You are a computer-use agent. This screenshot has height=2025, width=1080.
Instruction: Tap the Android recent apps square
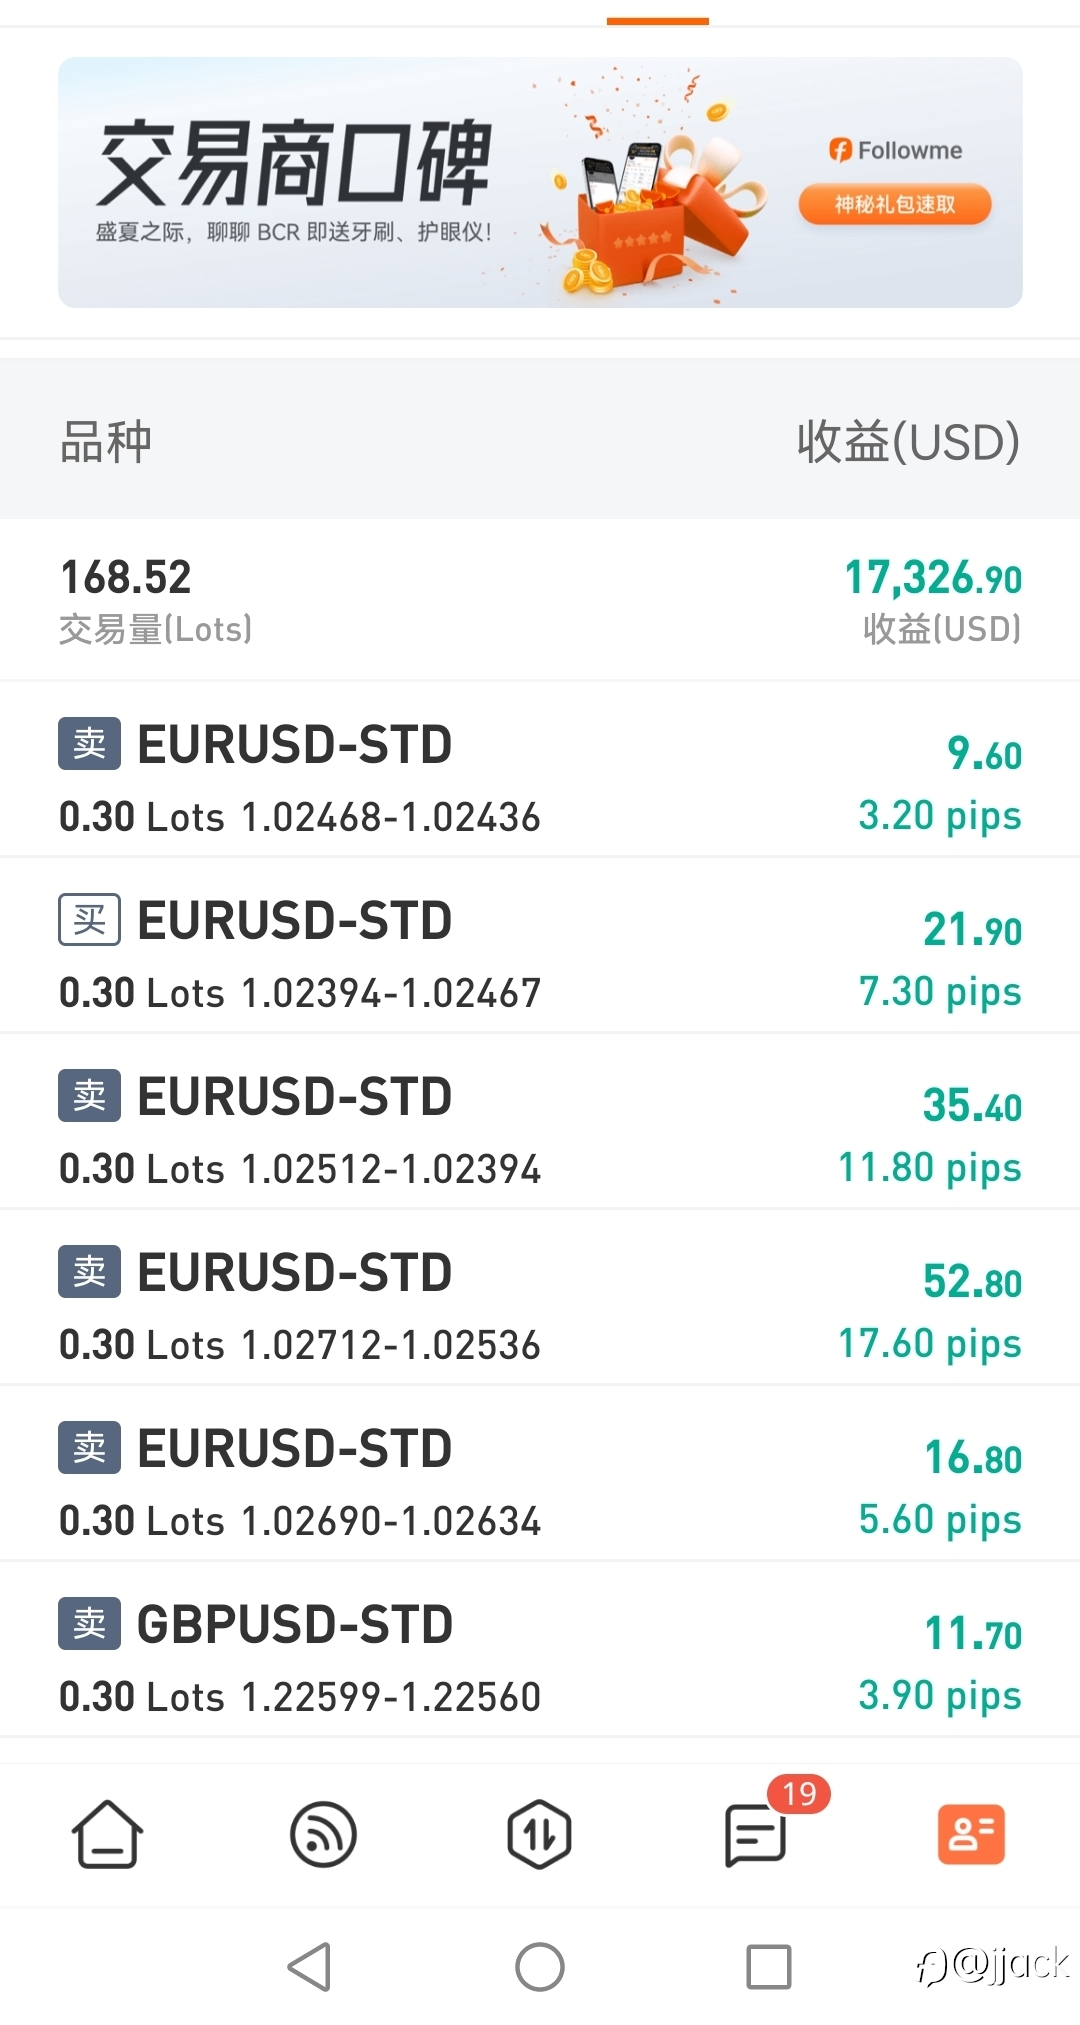point(768,1967)
